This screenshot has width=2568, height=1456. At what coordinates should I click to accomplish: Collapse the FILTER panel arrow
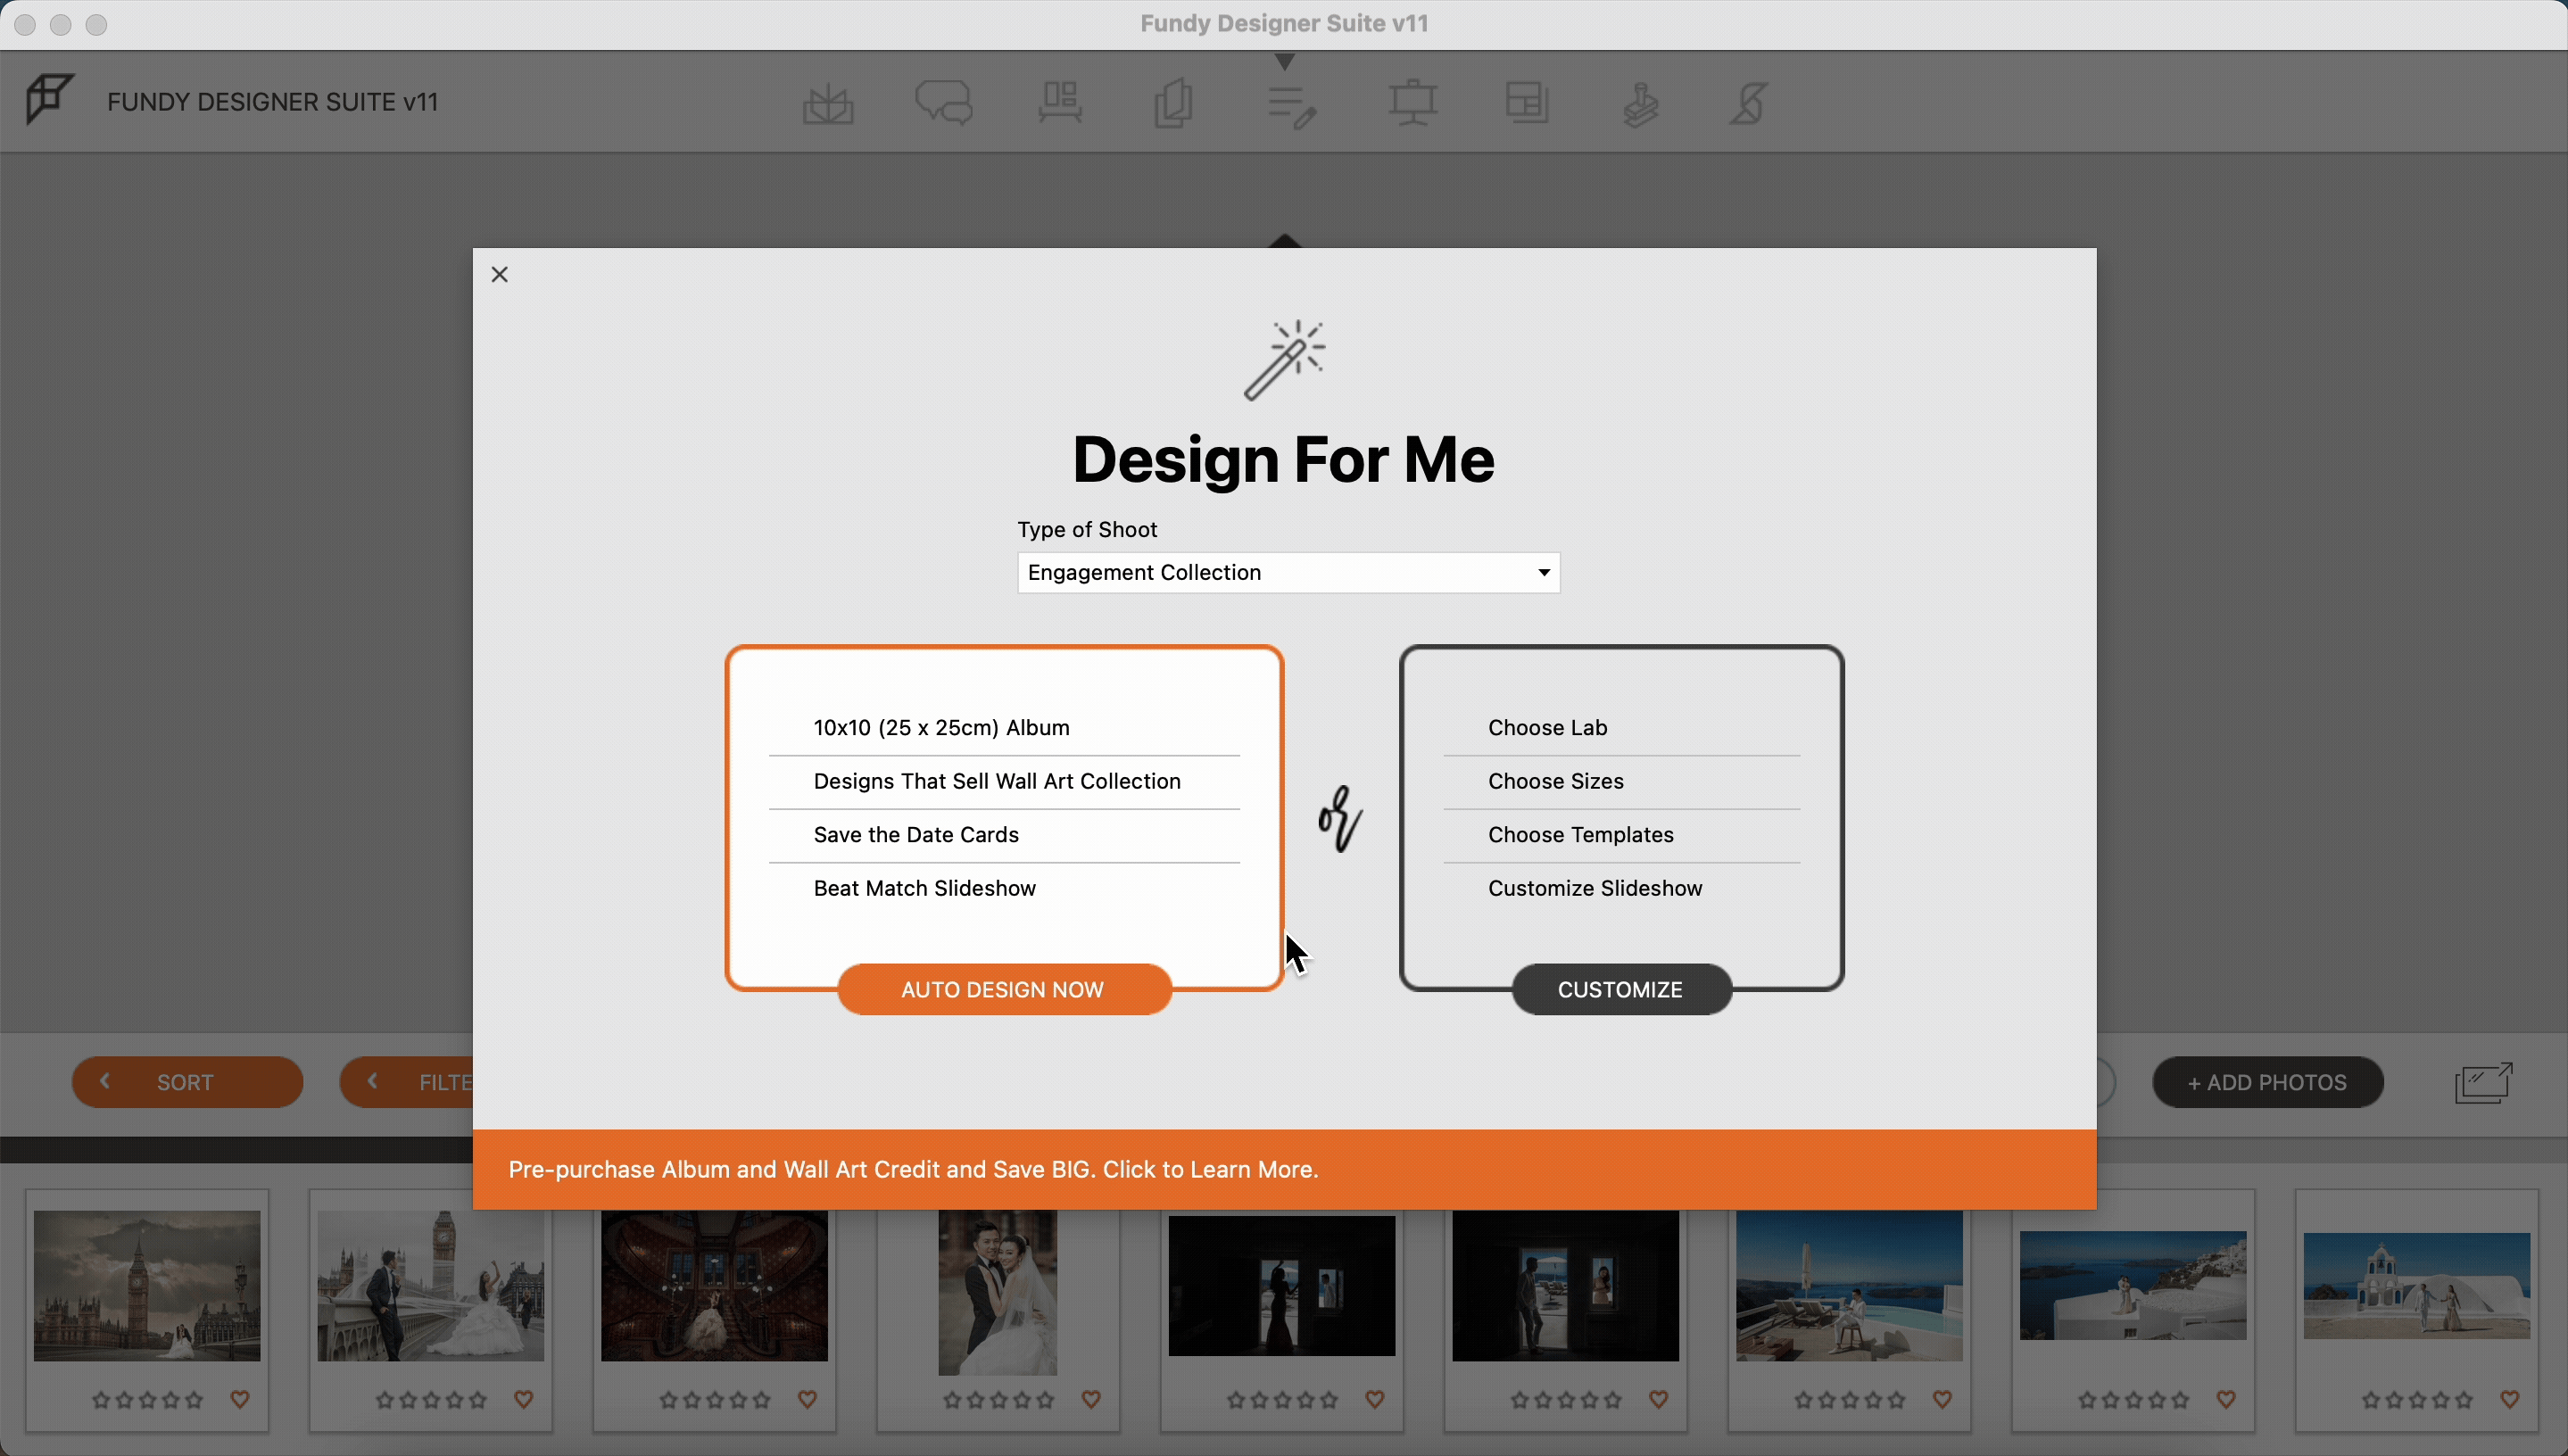pyautogui.click(x=373, y=1081)
